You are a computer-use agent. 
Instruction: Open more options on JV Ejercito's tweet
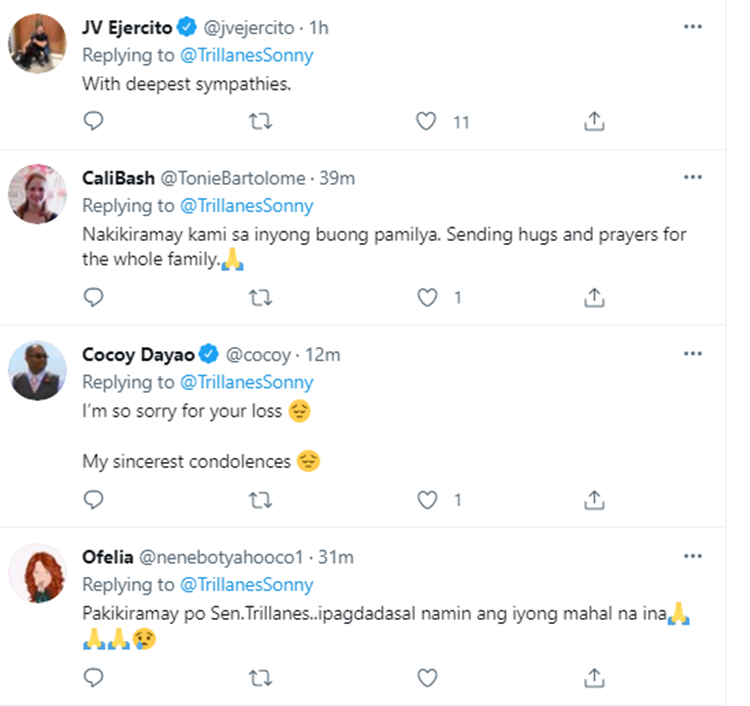coord(692,27)
